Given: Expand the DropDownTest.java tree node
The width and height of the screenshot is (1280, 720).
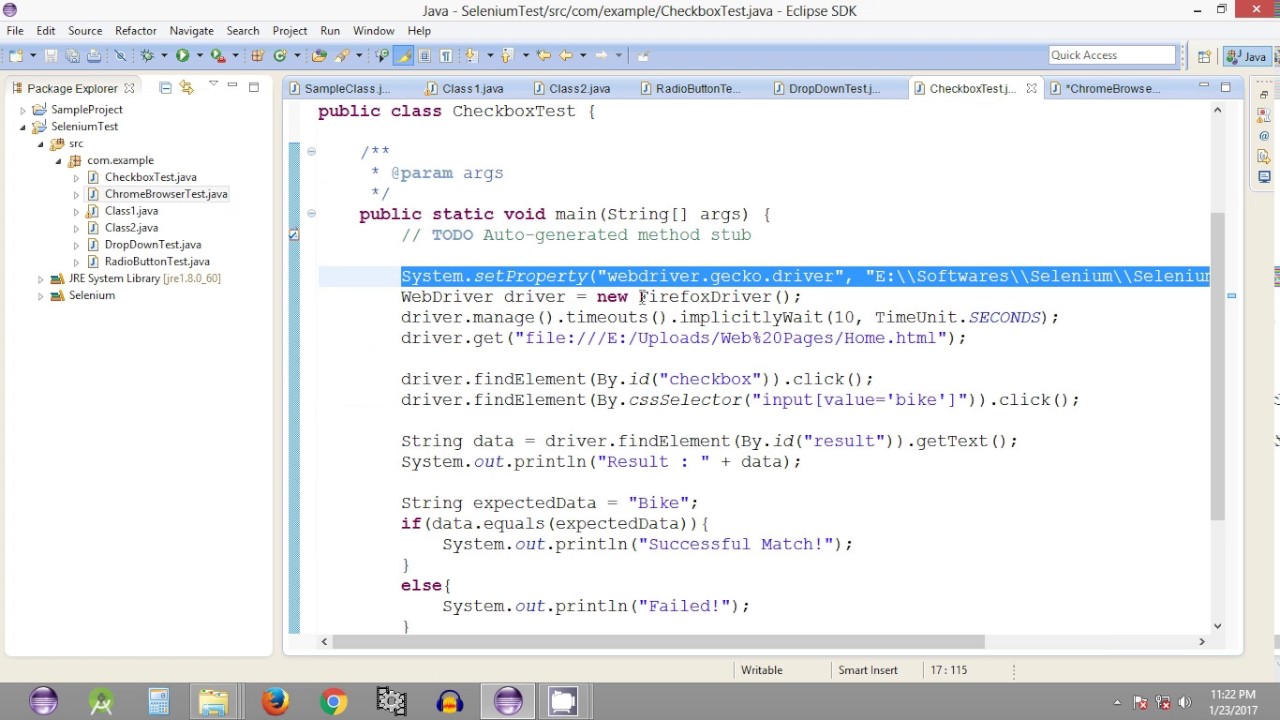Looking at the screenshot, I should (77, 245).
